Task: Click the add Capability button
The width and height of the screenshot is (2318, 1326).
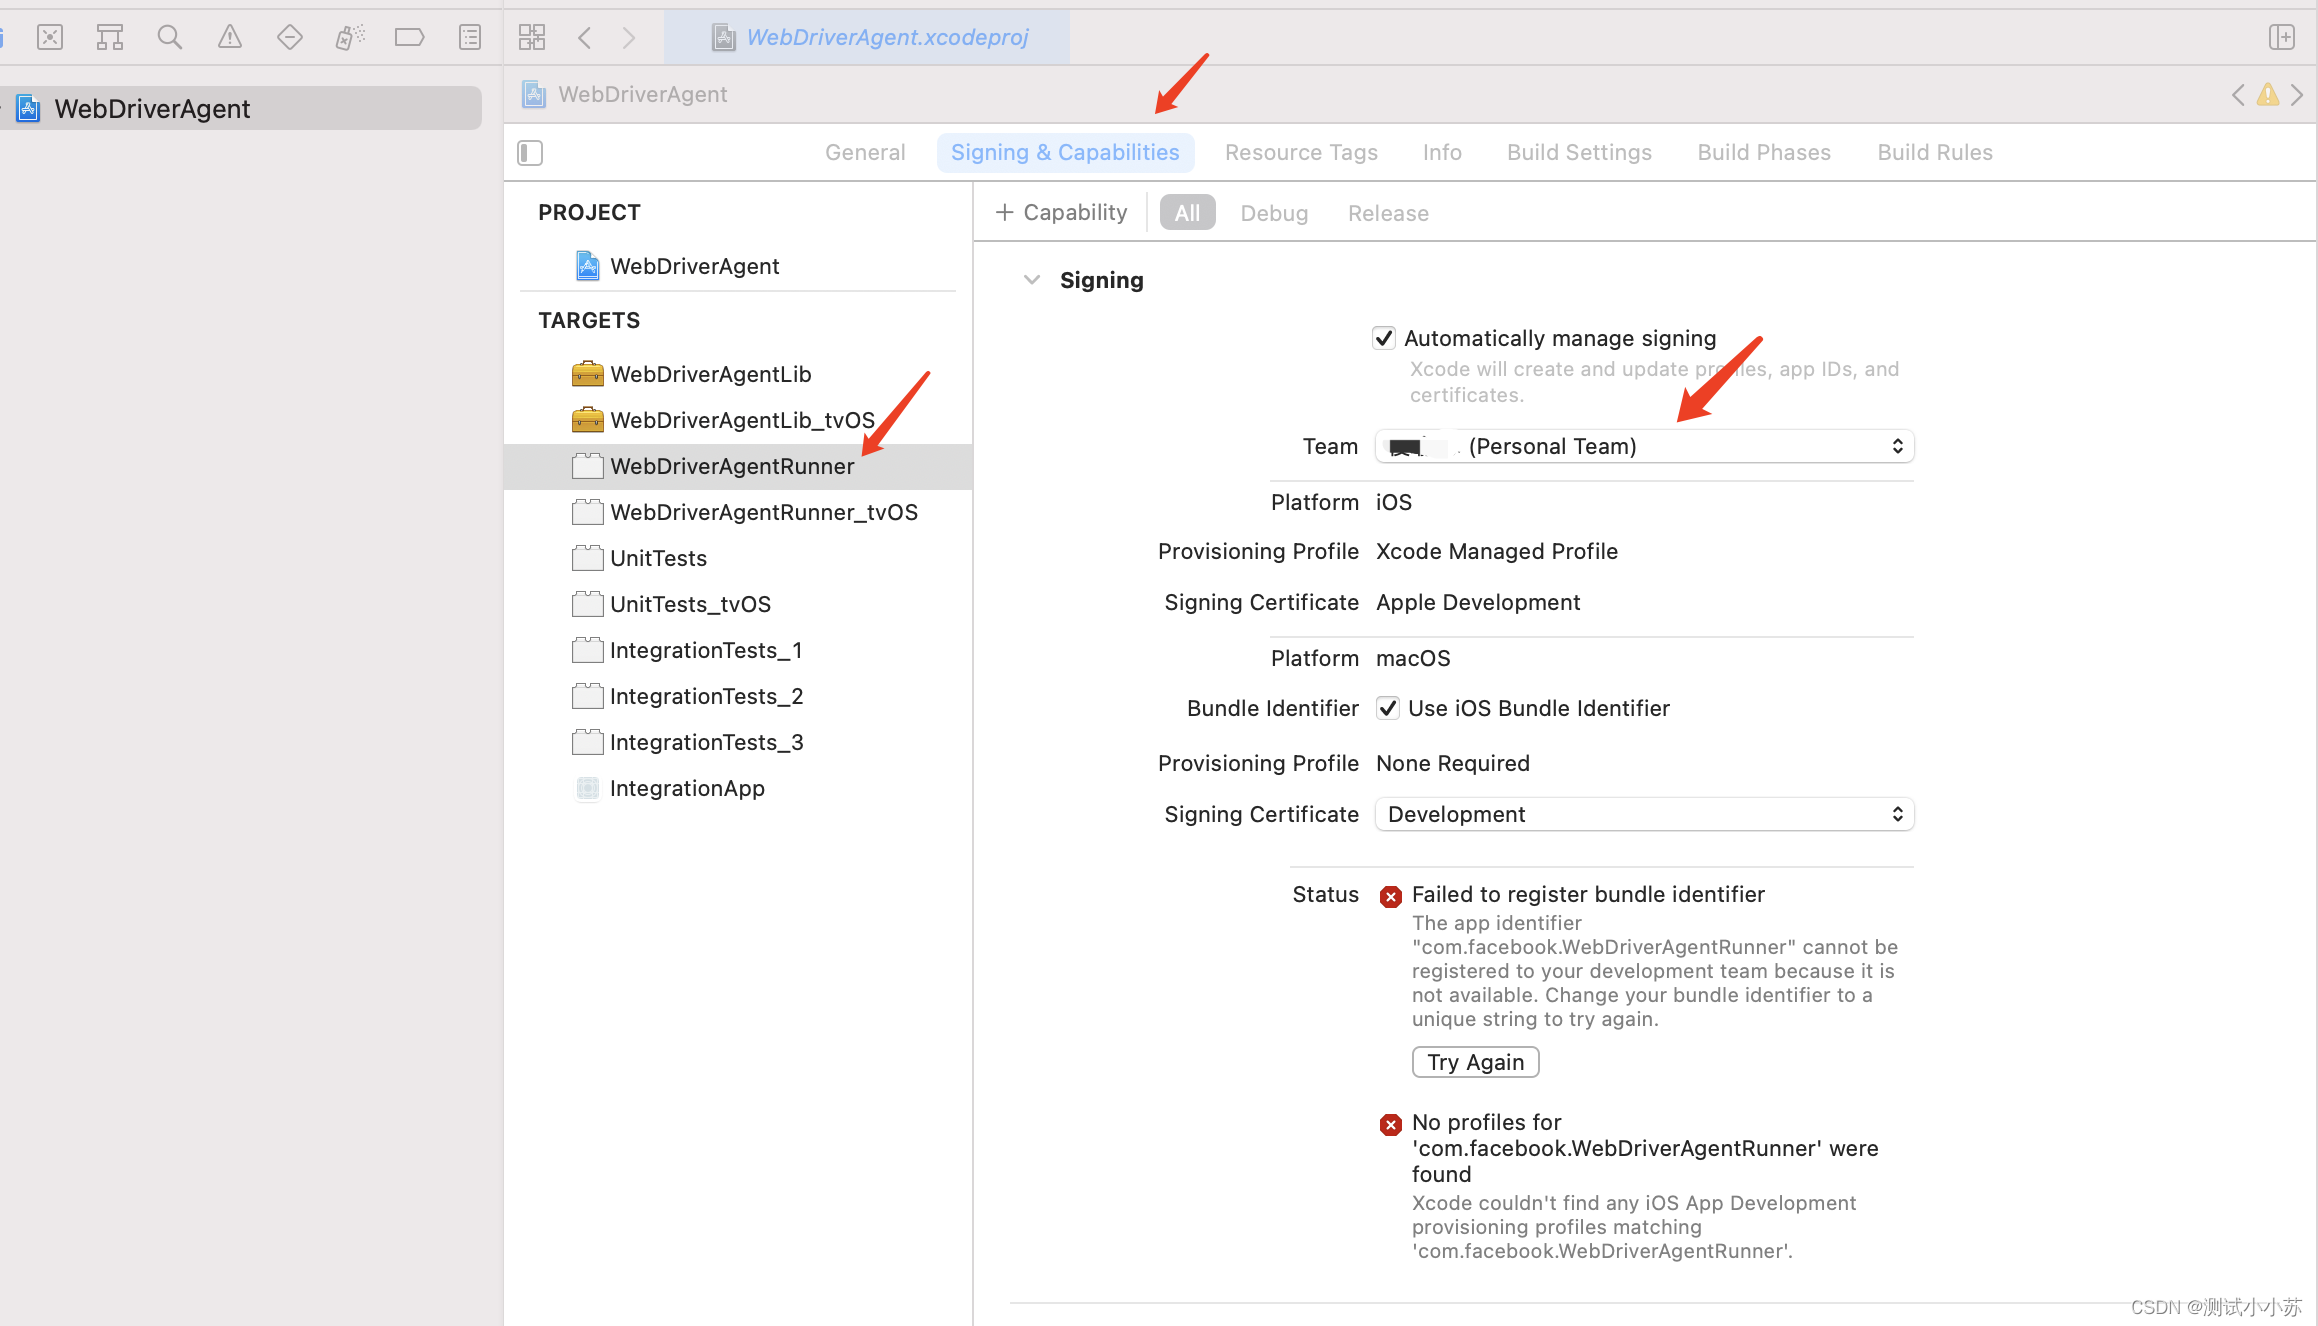Action: tap(1061, 212)
